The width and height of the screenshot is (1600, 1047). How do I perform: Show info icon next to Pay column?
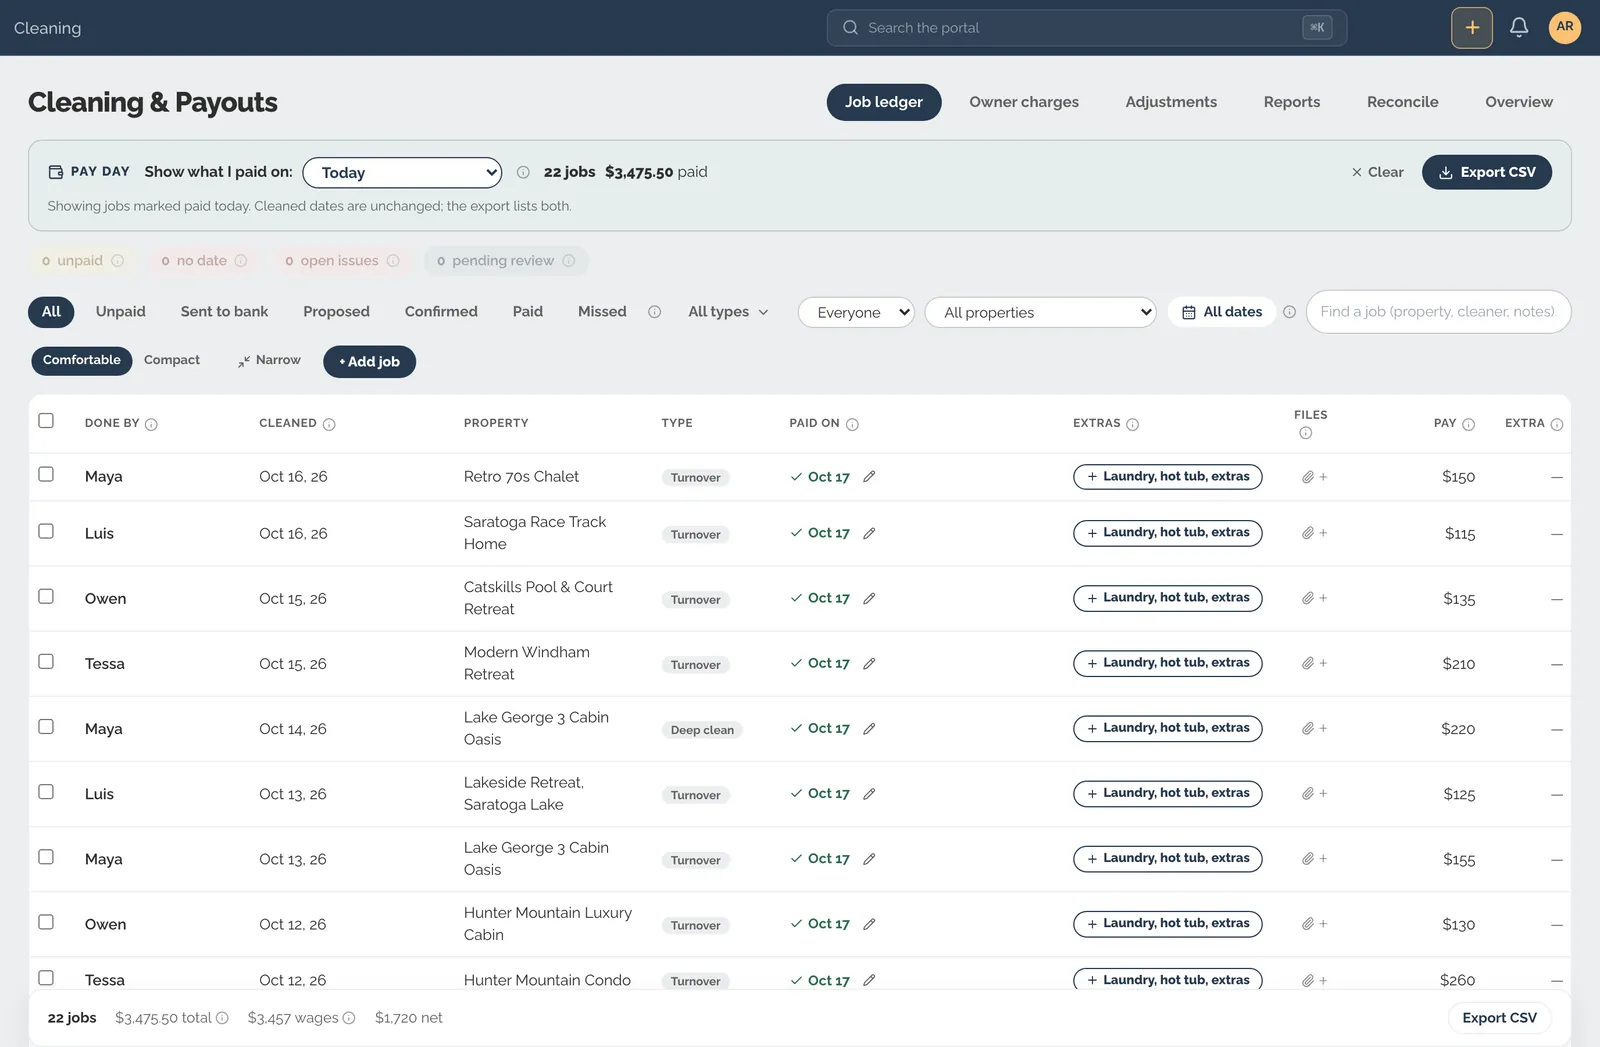[1468, 424]
